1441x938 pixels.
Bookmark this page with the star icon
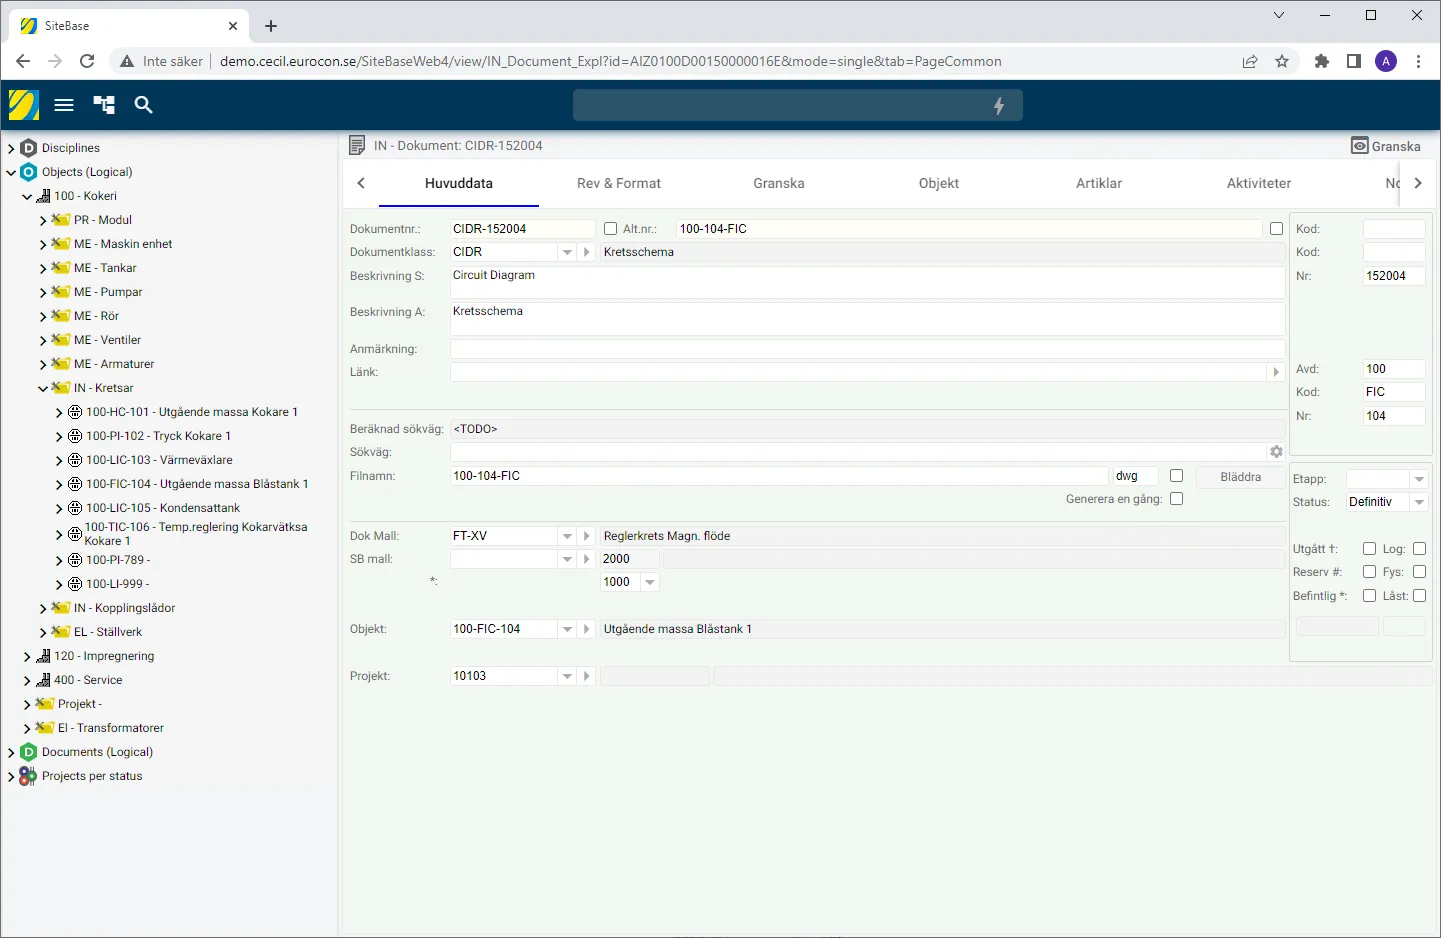[1282, 61]
